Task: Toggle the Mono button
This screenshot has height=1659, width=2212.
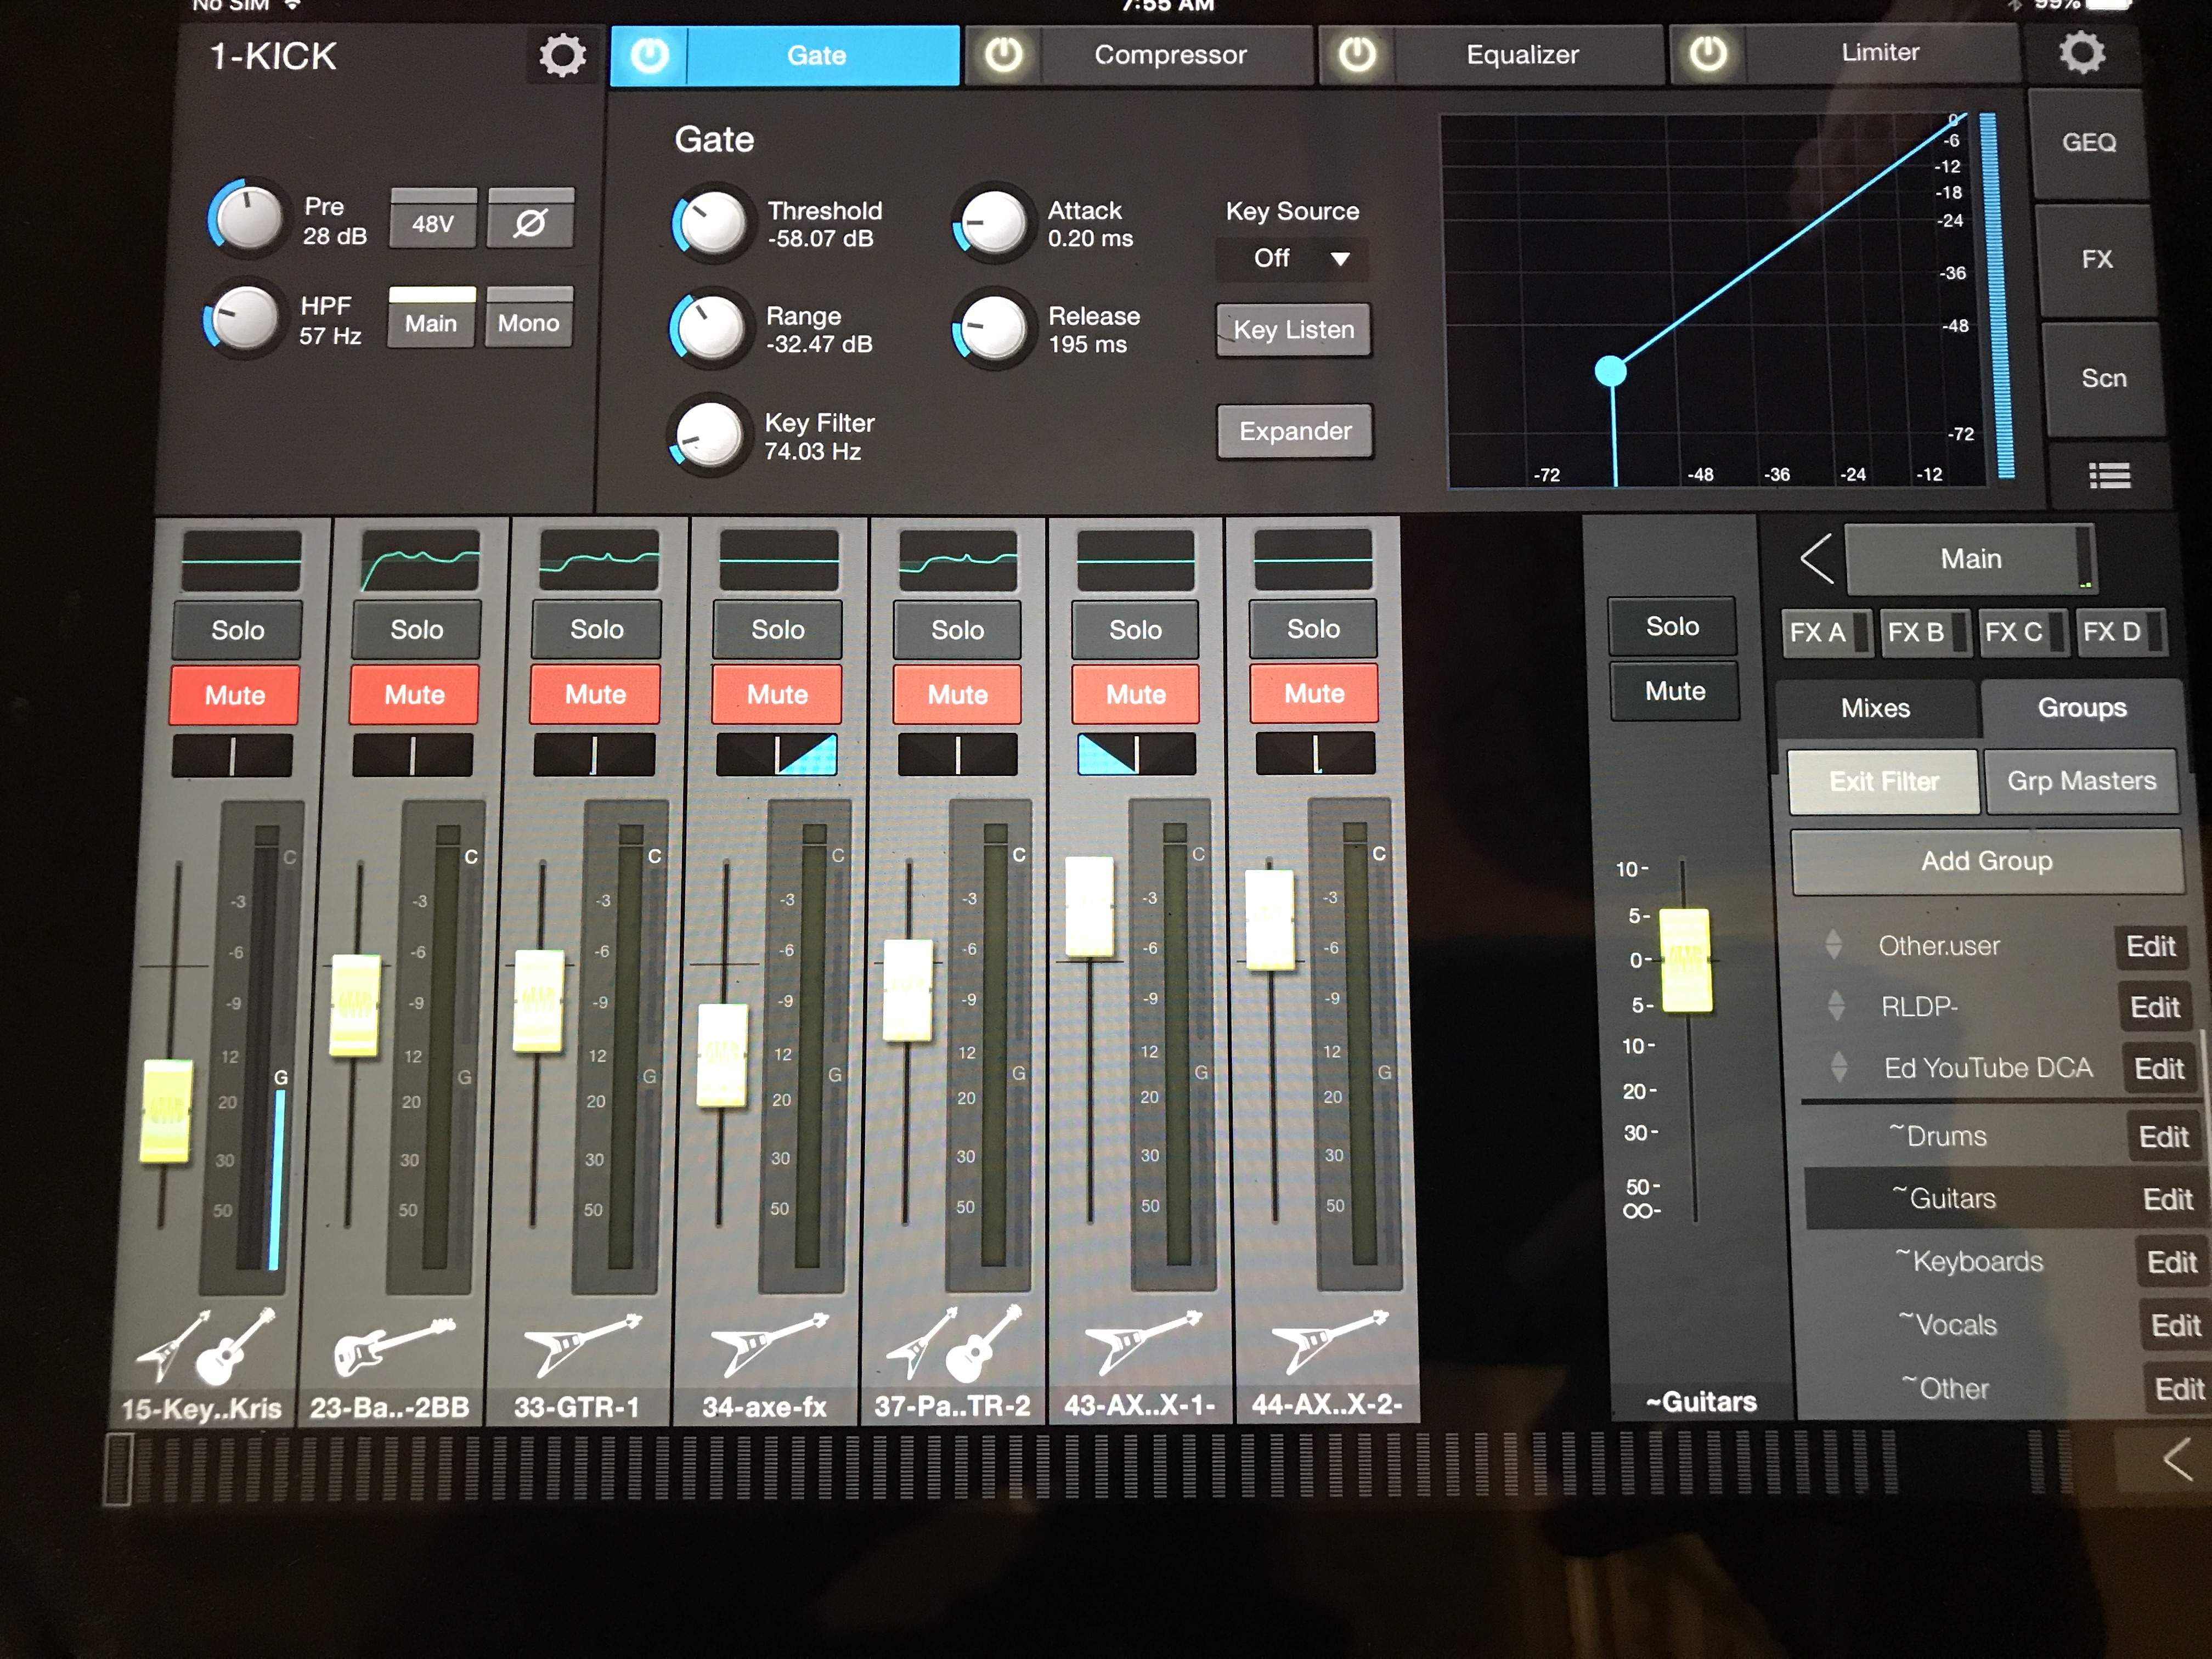Action: pos(529,318)
